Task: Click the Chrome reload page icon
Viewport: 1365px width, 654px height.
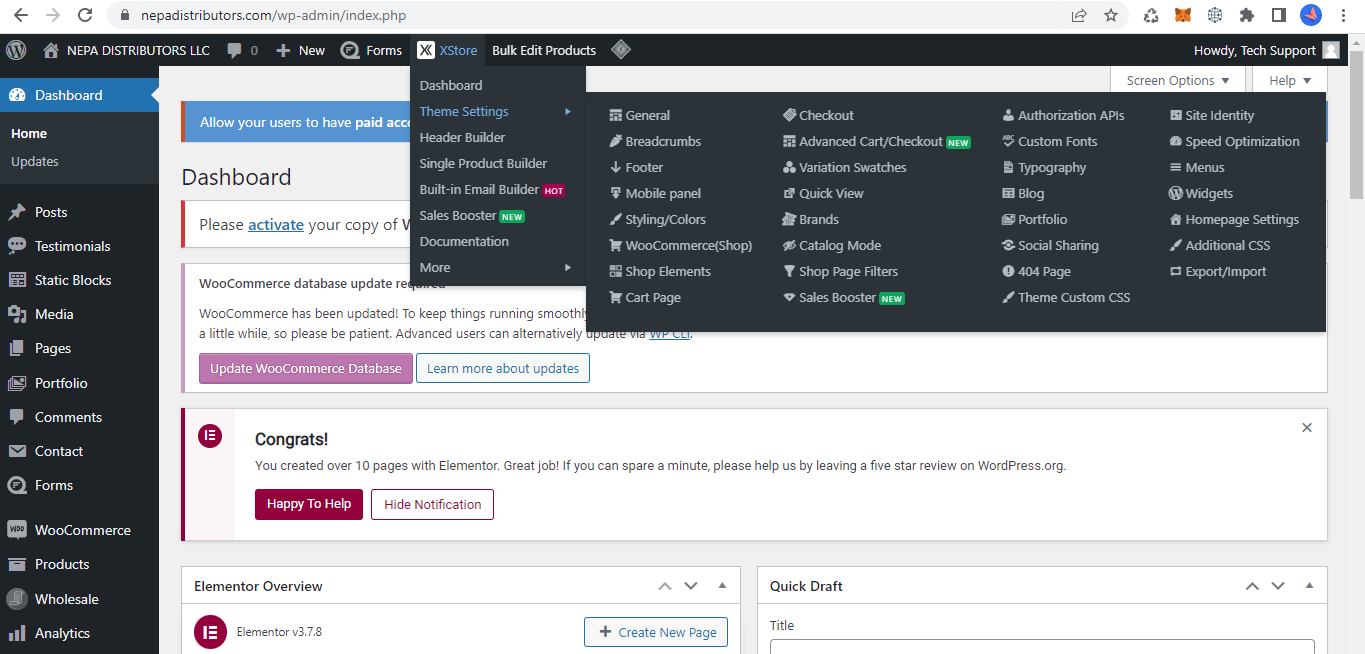Action: tap(85, 15)
